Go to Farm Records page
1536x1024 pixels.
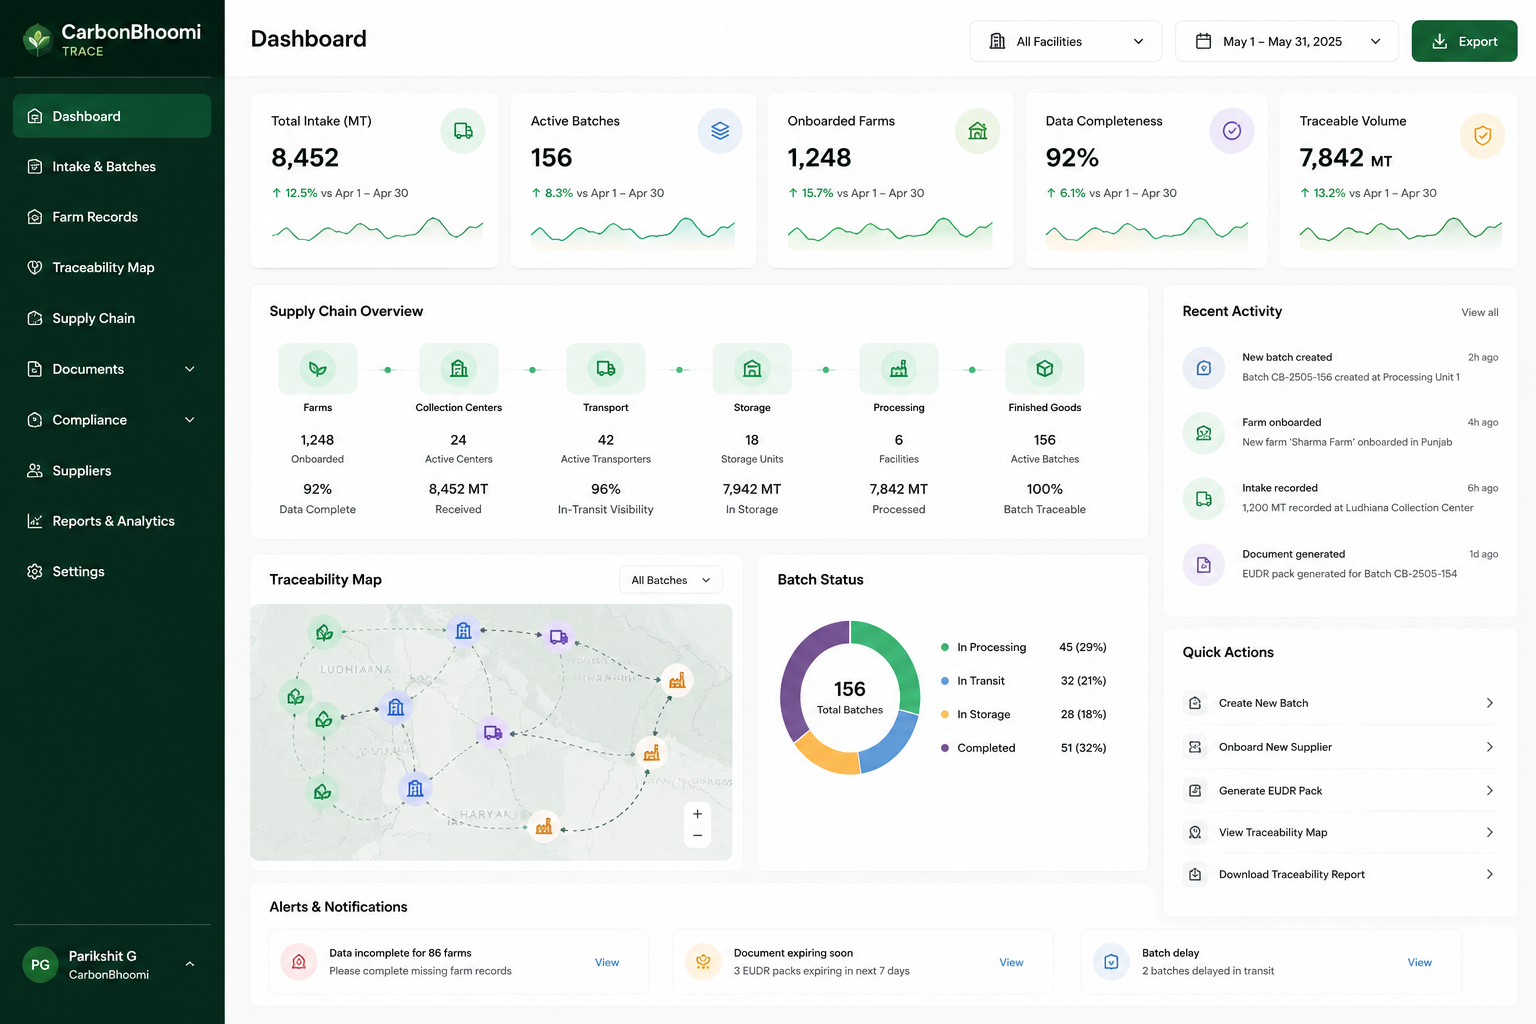pos(112,217)
